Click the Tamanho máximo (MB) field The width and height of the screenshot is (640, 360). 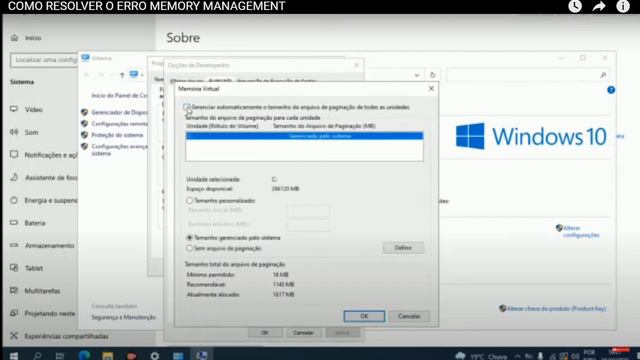point(308,224)
